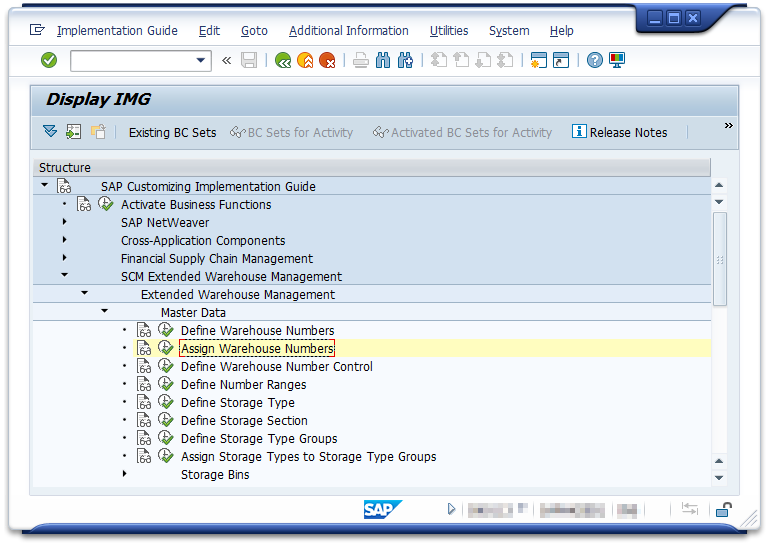Image resolution: width=769 pixels, height=545 pixels.
Task: Select Assign Warehouse Numbers tree entry
Action: [257, 349]
